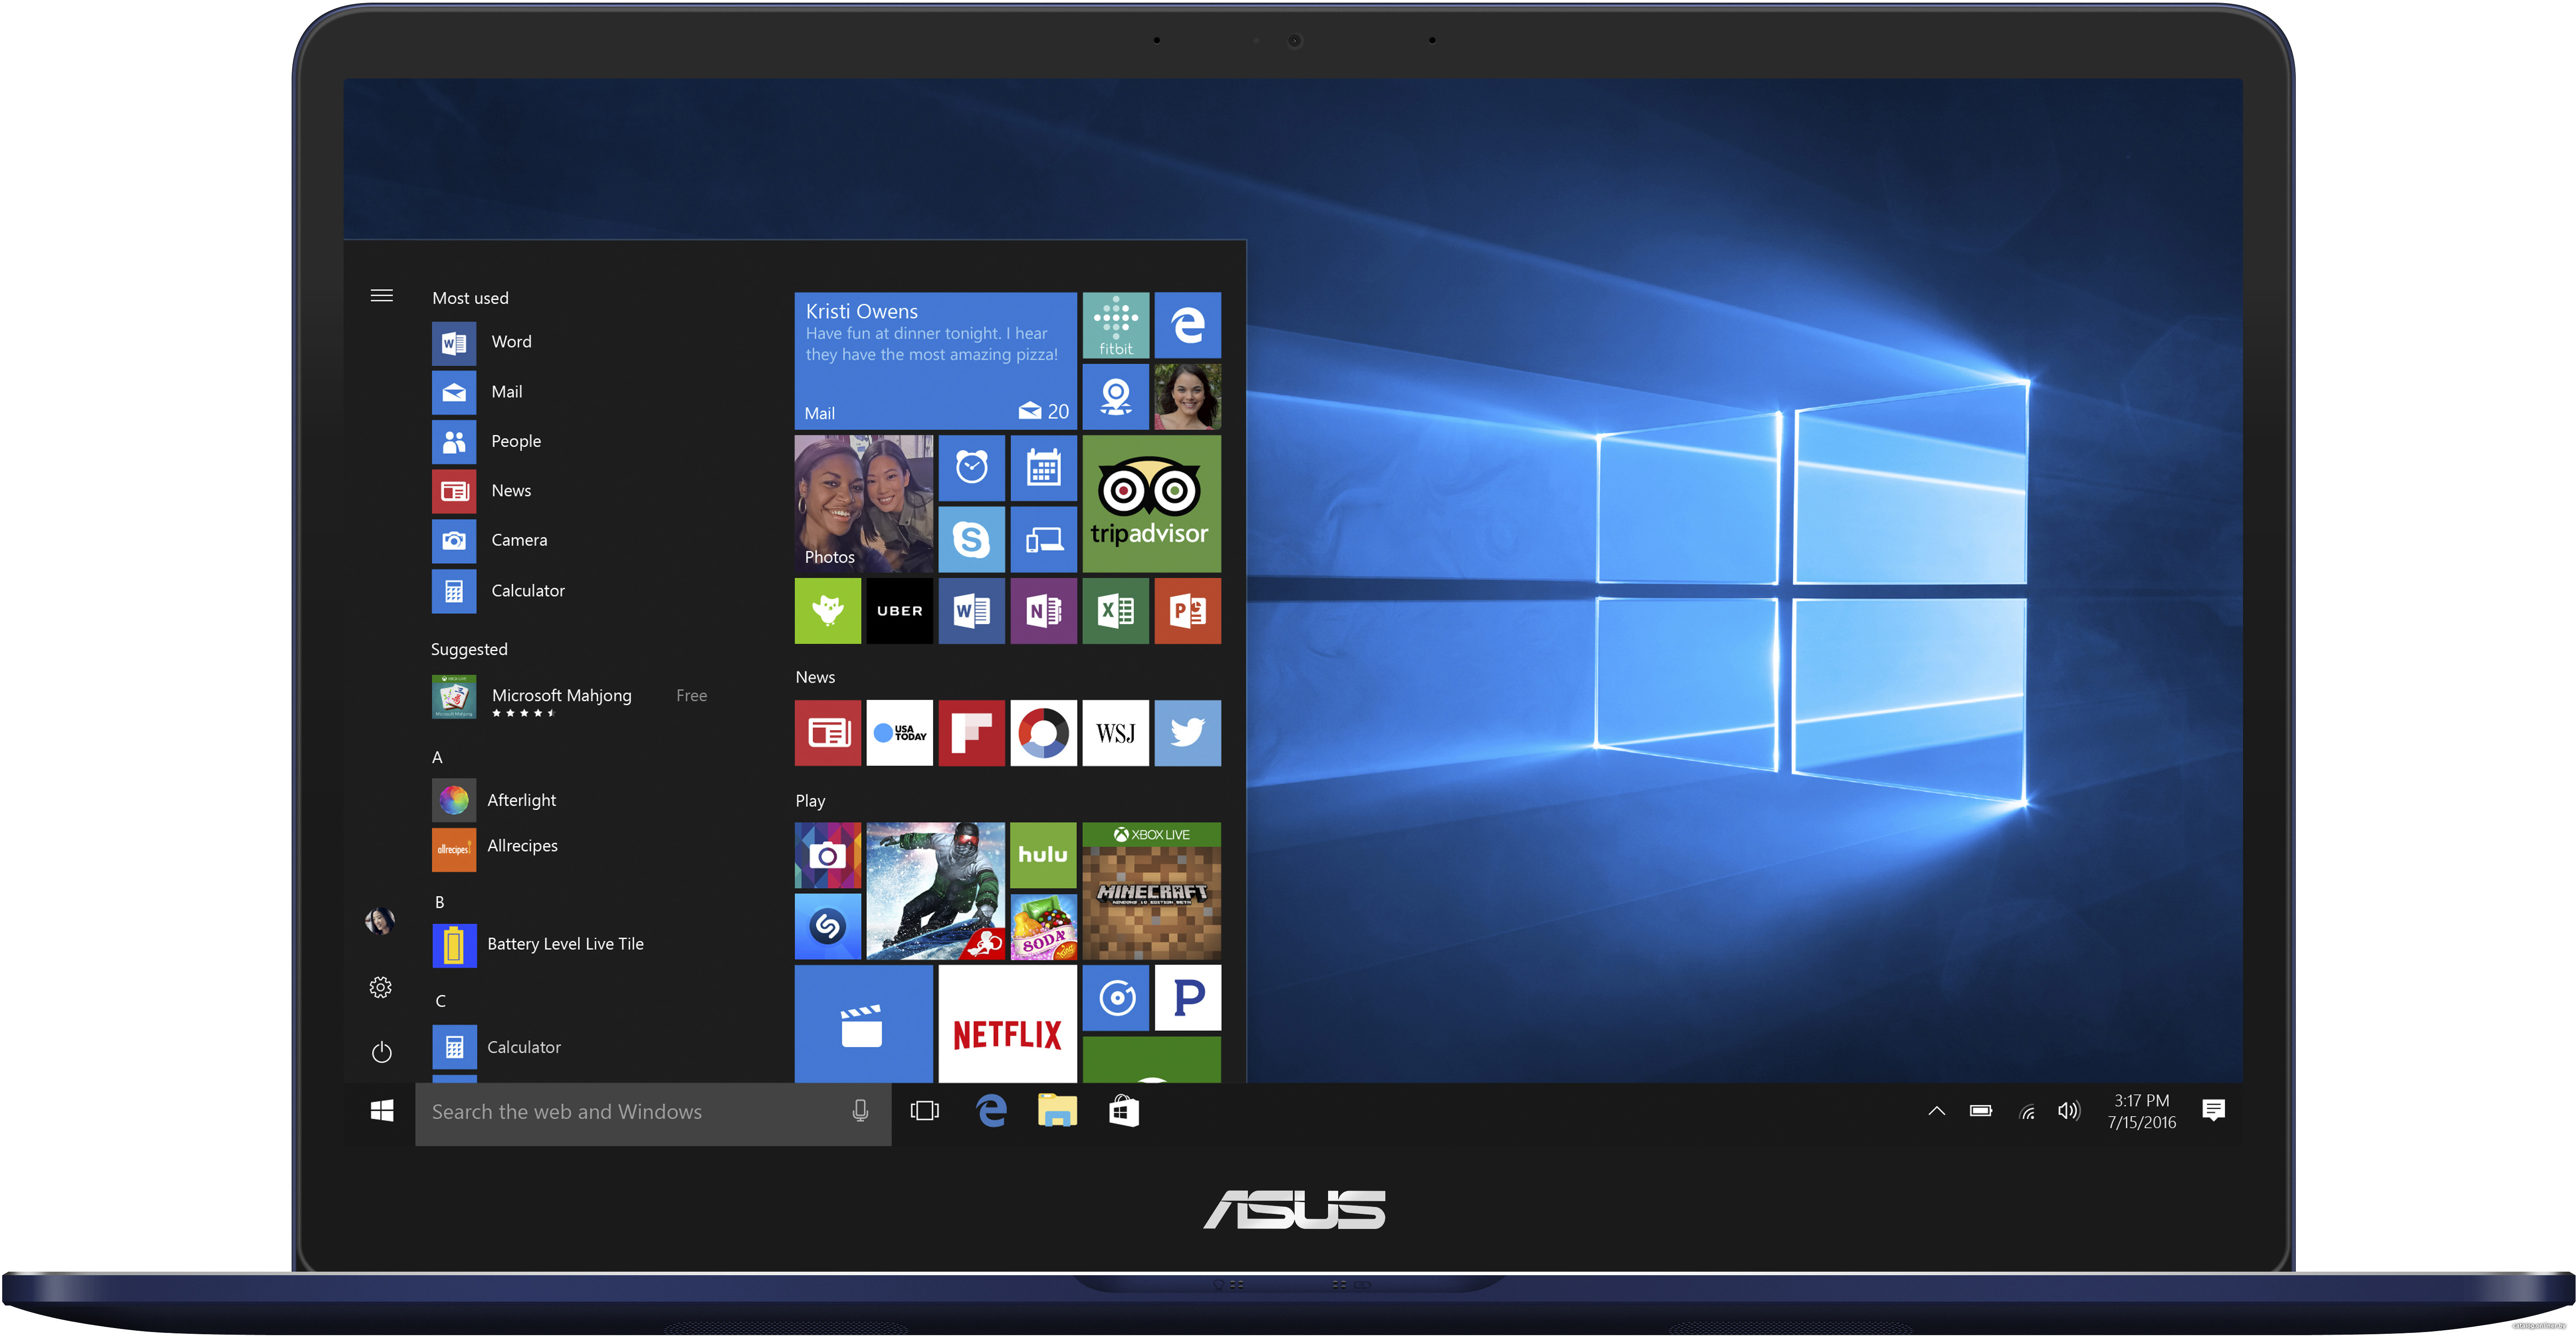This screenshot has height=1336, width=2576.
Task: Open the Wall Street Journal tile
Action: point(1115,733)
